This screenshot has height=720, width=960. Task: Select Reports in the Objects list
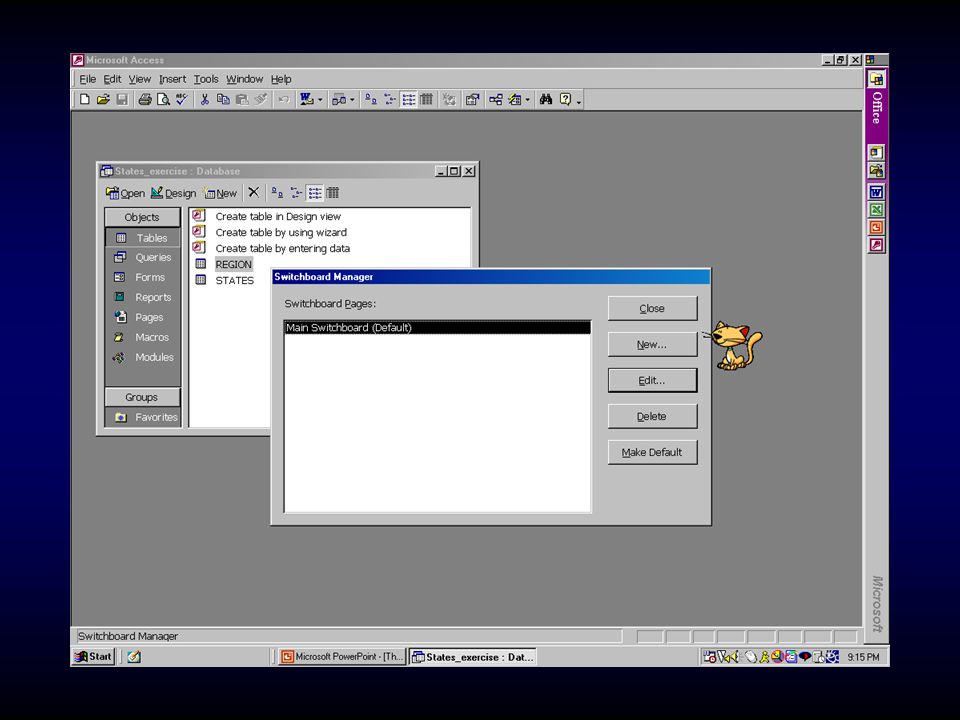(143, 297)
